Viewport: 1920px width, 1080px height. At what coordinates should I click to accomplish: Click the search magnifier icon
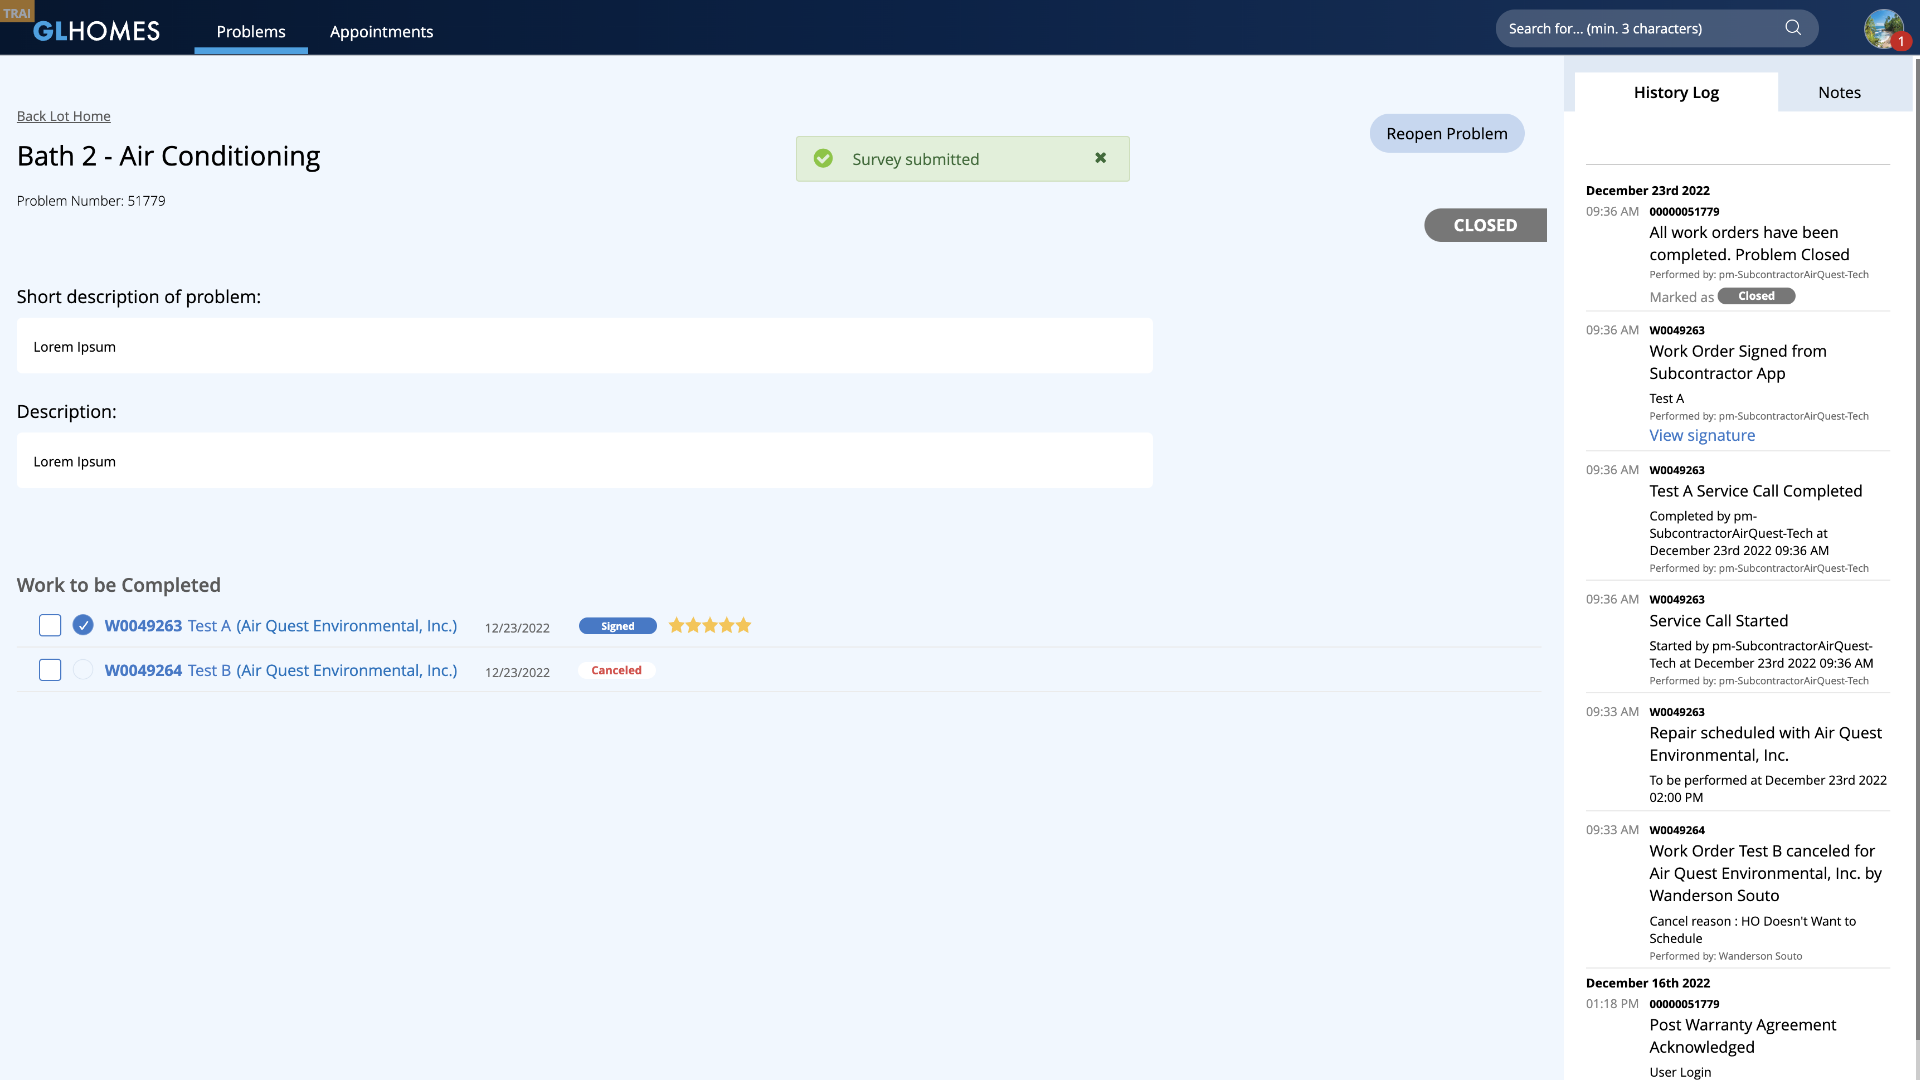coord(1793,28)
